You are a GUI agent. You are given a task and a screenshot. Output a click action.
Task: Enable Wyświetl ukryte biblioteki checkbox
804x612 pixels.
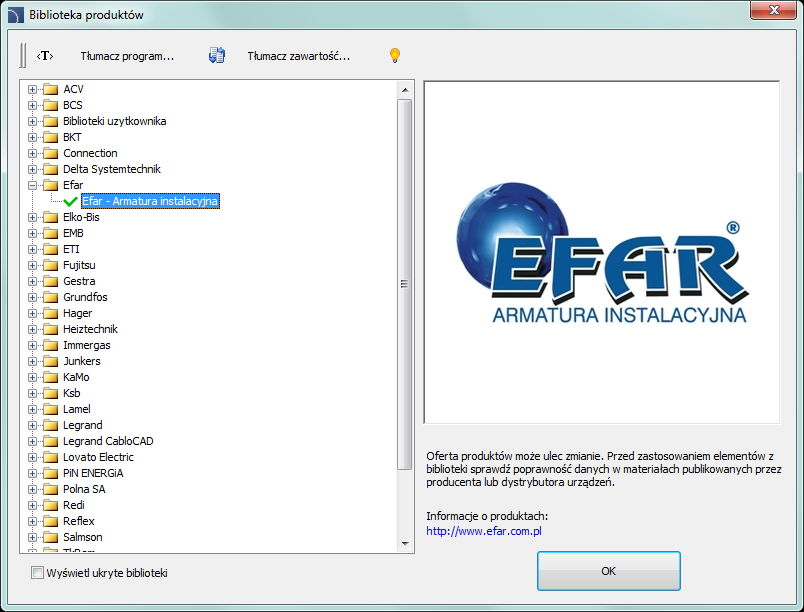tap(37, 573)
